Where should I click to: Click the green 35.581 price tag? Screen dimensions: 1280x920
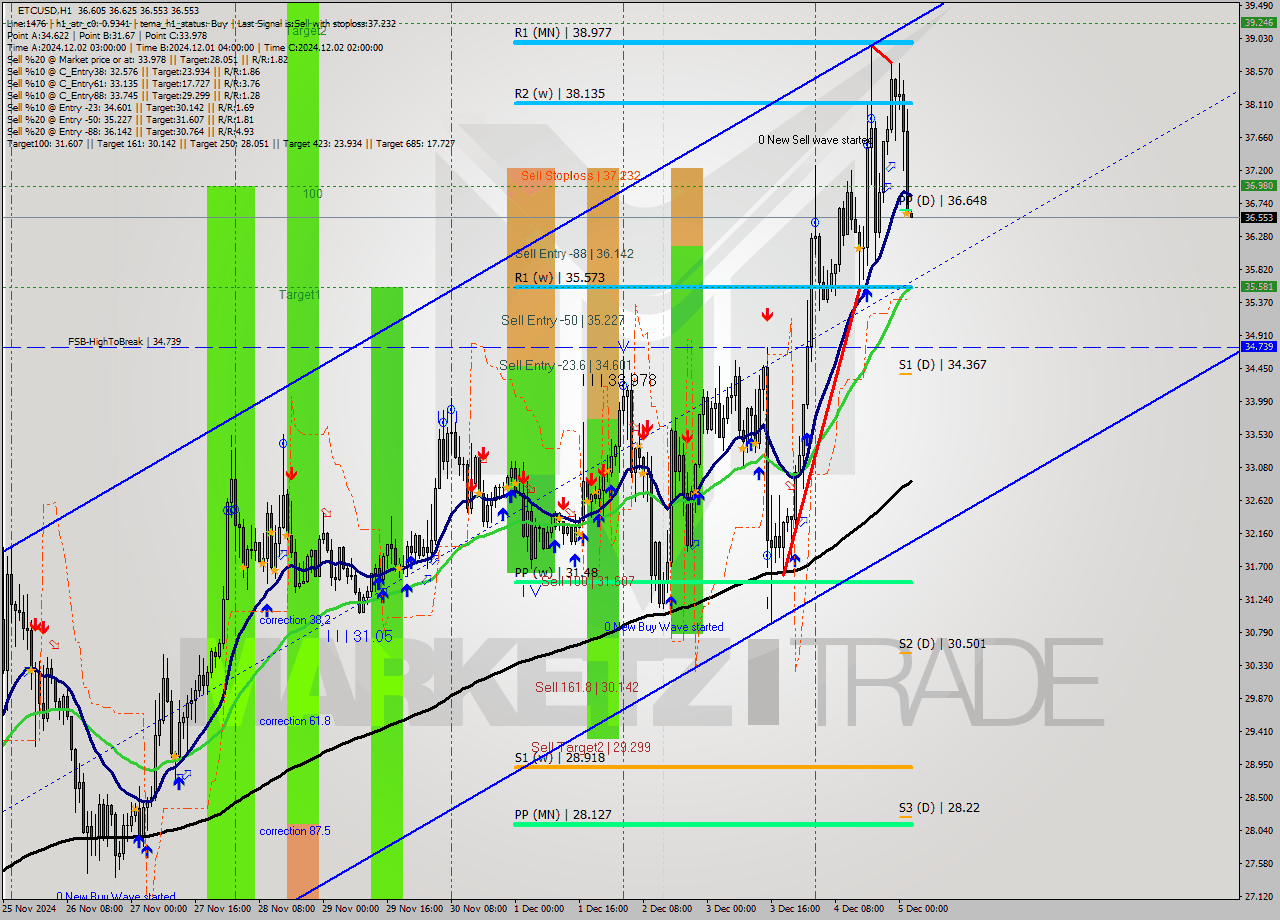pos(1258,286)
